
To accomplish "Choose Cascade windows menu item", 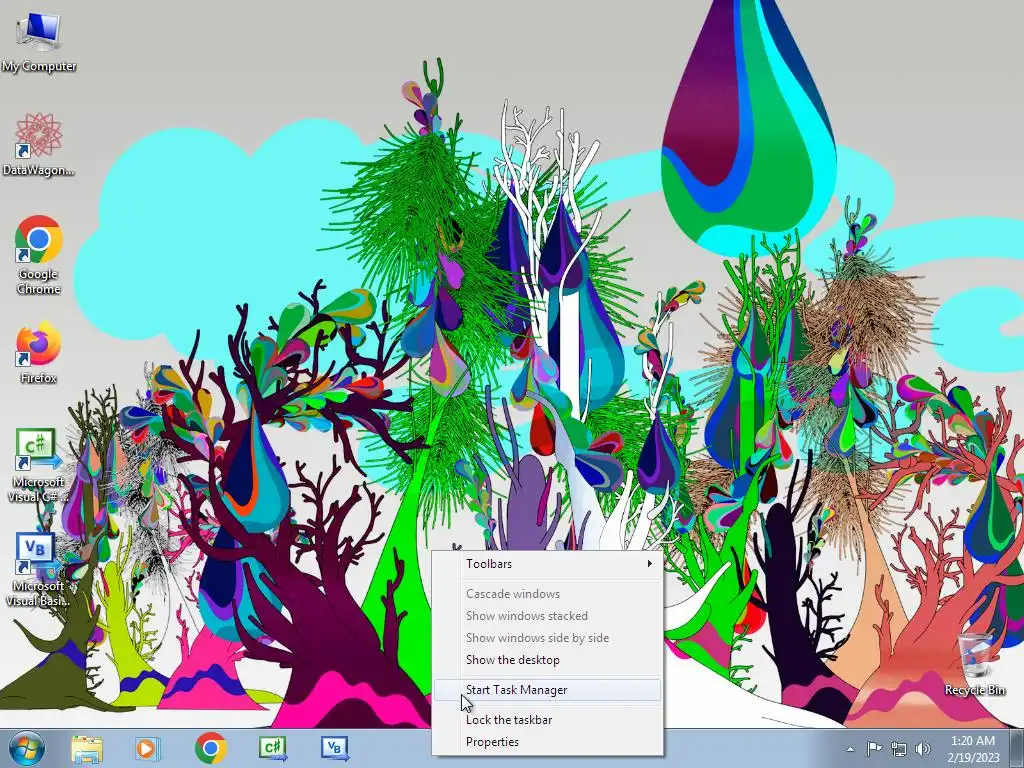I will [x=547, y=594].
